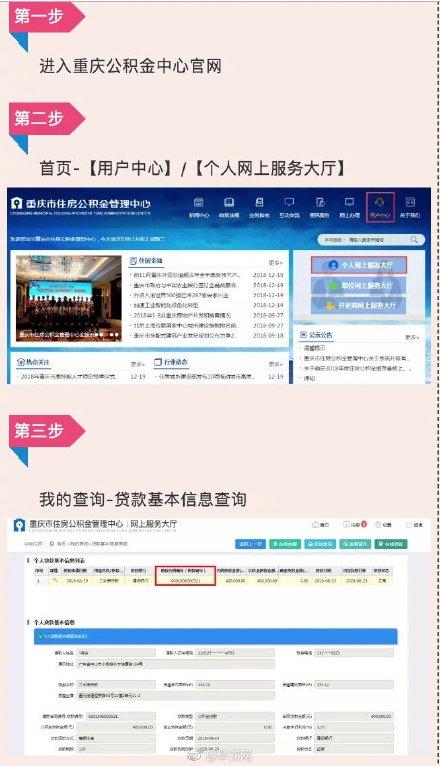The height and width of the screenshot is (766, 440).
Task: Click the 重庆市住房公积金管理中心 logo
Action: click(x=81, y=205)
